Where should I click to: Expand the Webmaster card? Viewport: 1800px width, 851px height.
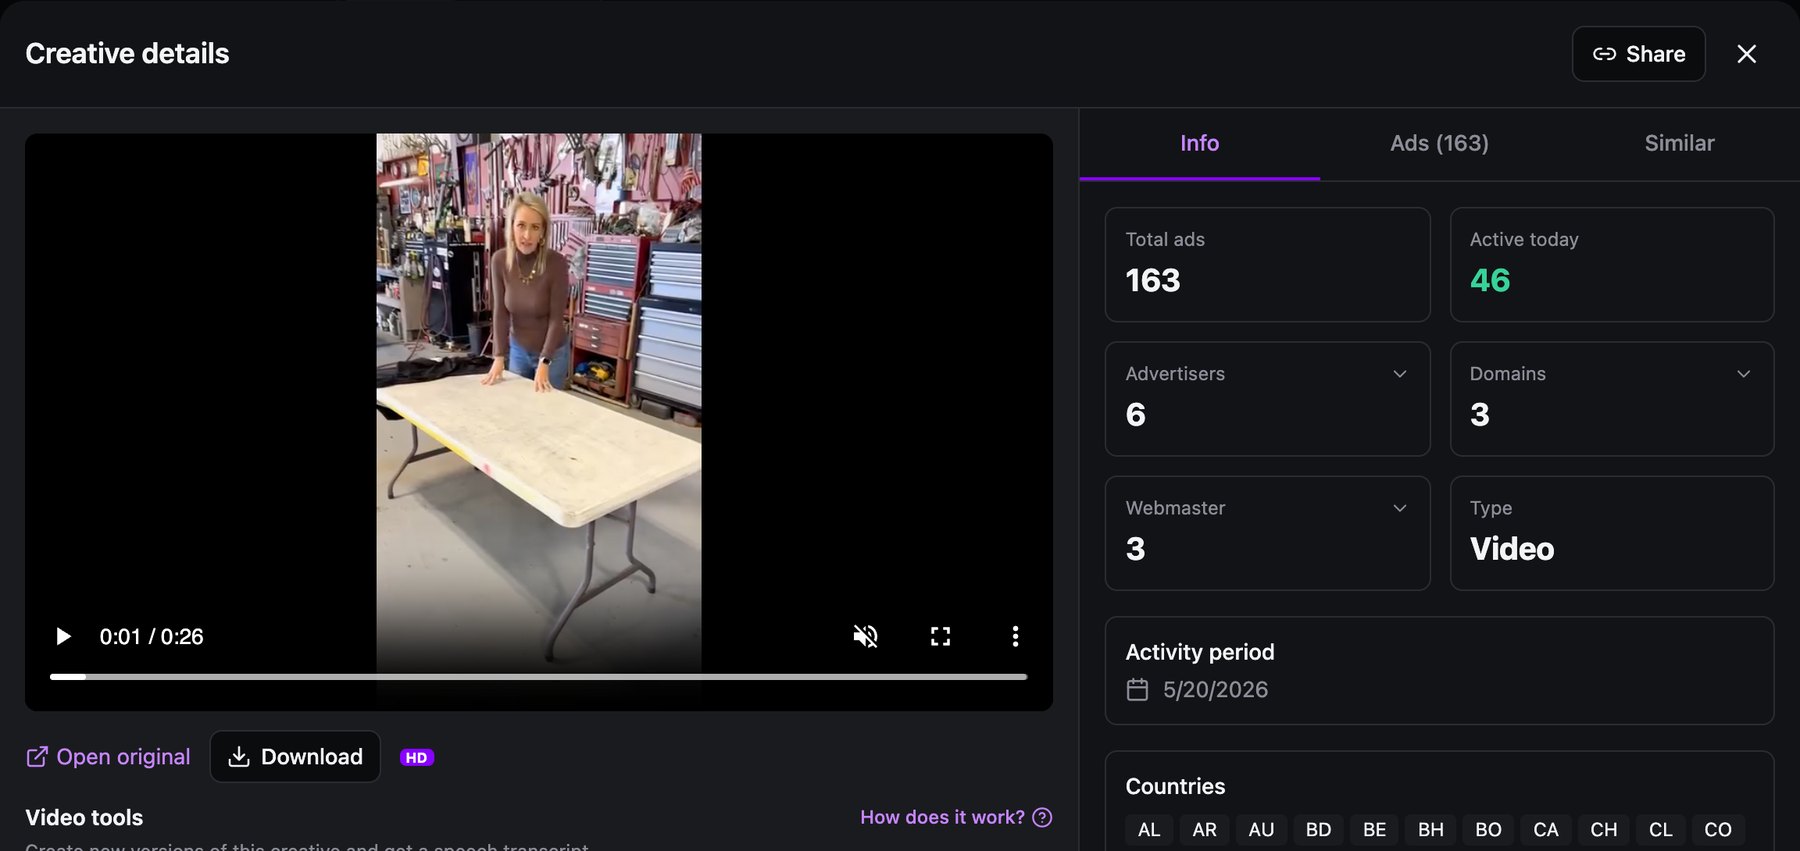click(x=1267, y=533)
